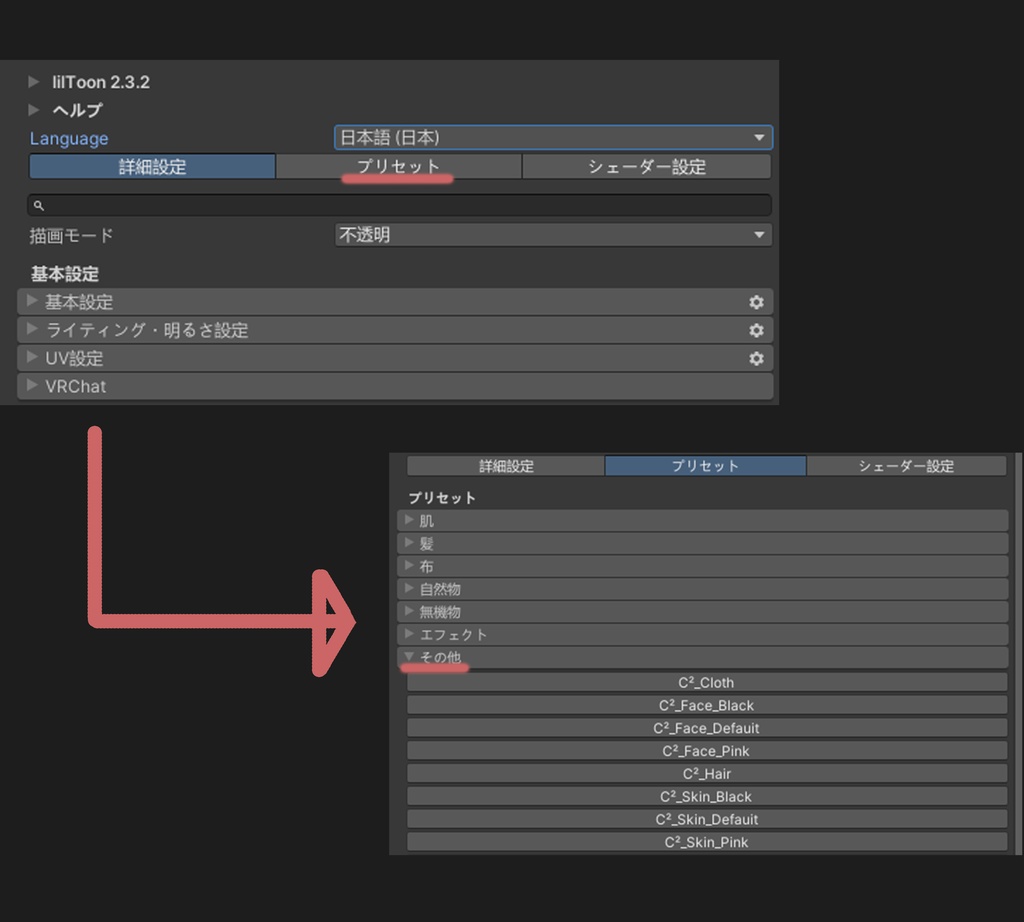The height and width of the screenshot is (922, 1024).
Task: Expand the 基本設定 foldout row
Action: [x=395, y=302]
